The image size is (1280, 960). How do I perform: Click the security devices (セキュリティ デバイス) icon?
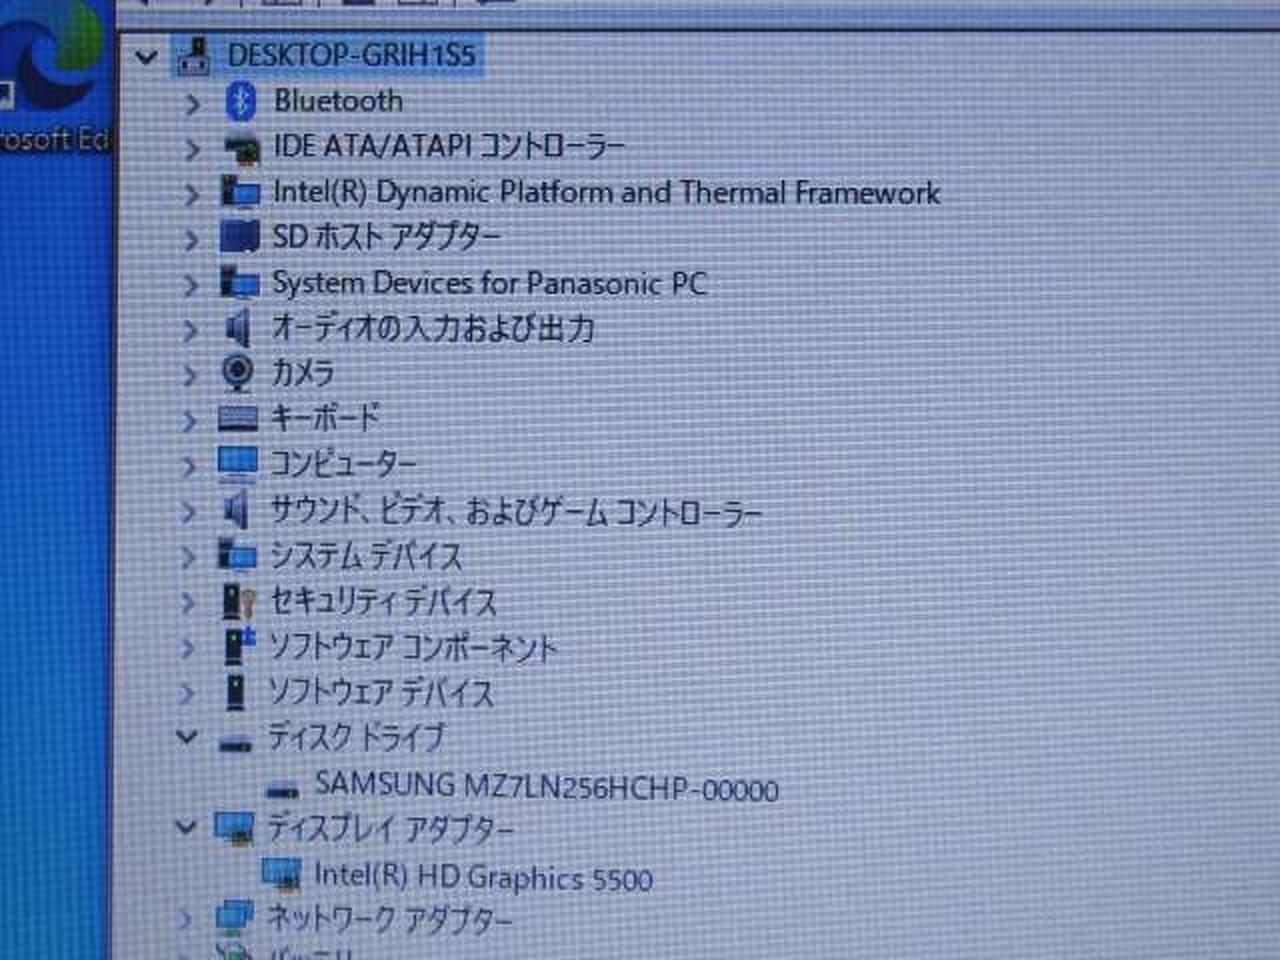[x=237, y=602]
